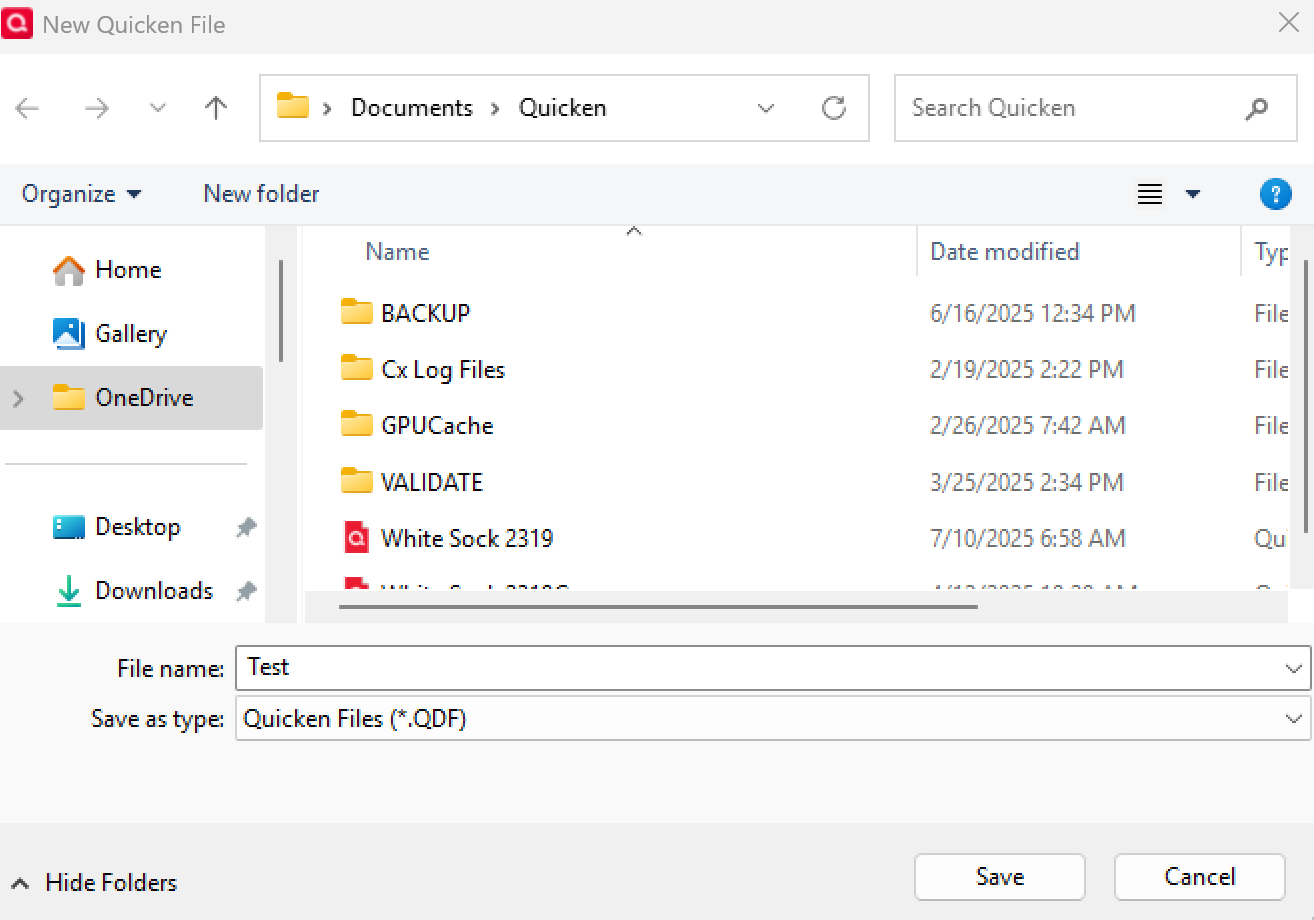The image size is (1314, 920).
Task: Click date 7/10/2025 6:58 AM
Action: coord(1028,539)
